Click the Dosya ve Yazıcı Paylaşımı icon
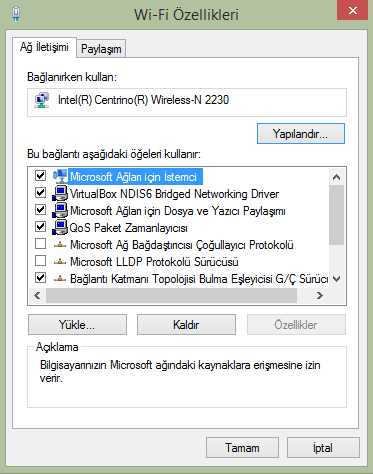The width and height of the screenshot is (373, 474). coord(60,210)
